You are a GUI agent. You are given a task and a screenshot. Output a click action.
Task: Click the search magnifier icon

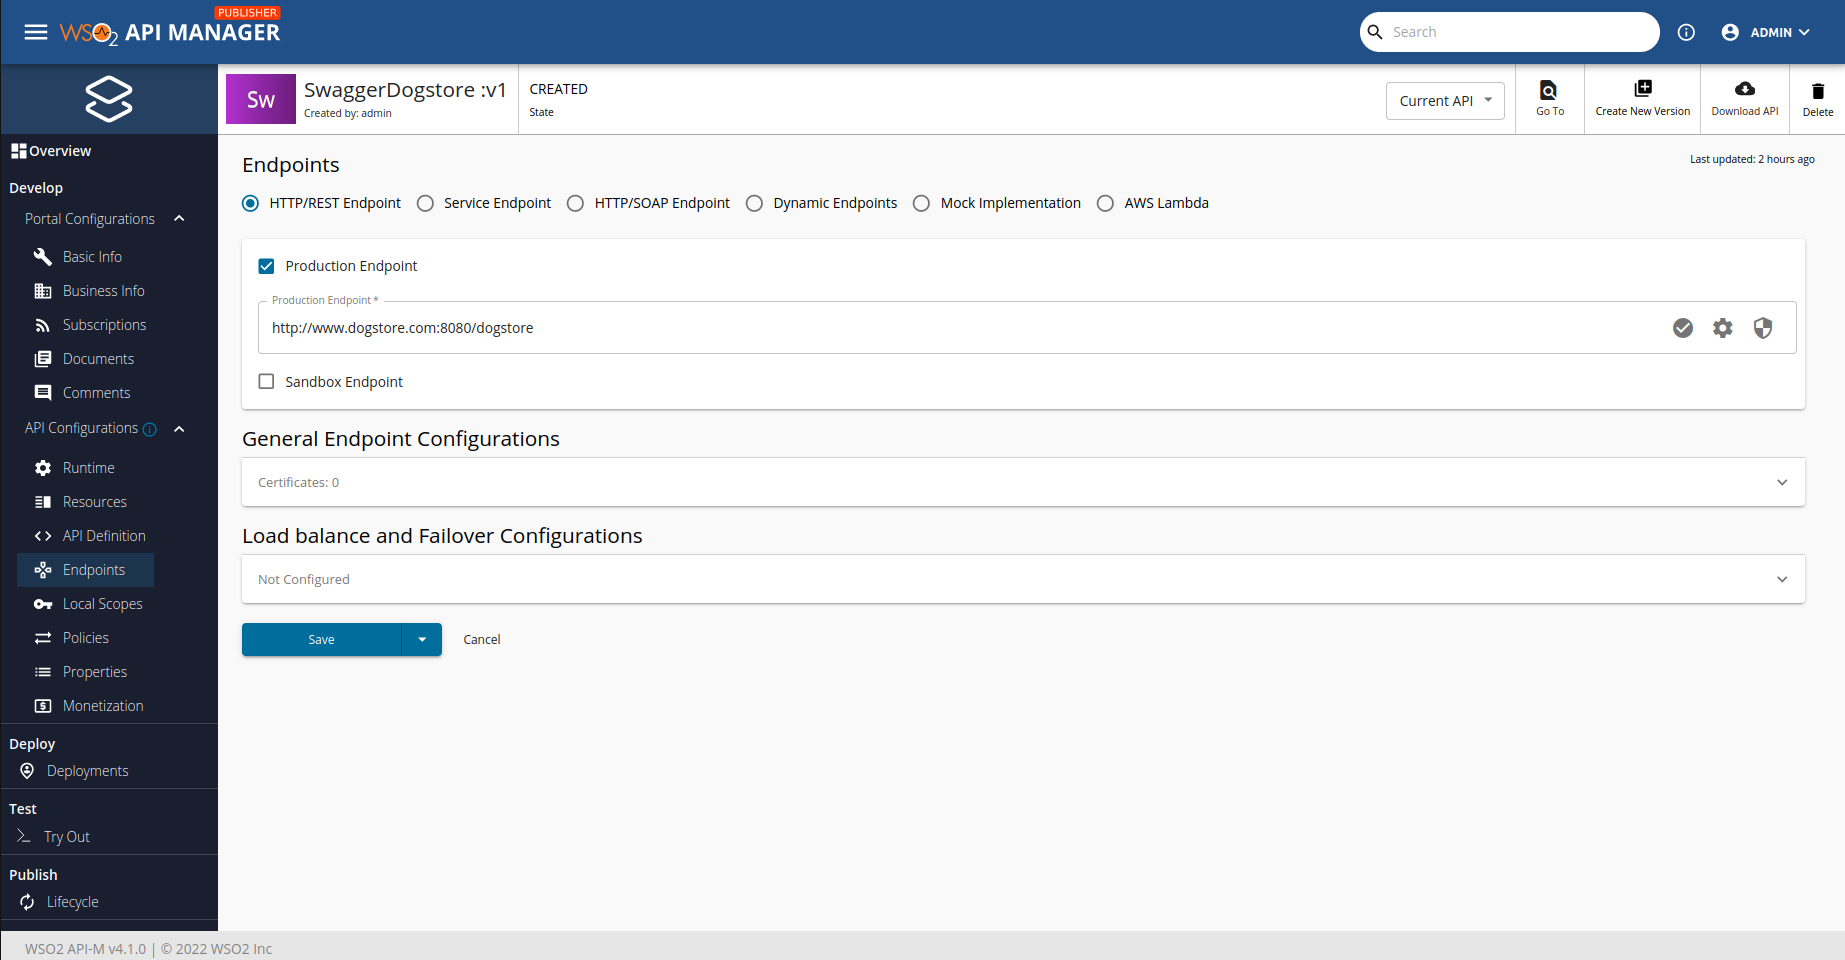[1375, 32]
